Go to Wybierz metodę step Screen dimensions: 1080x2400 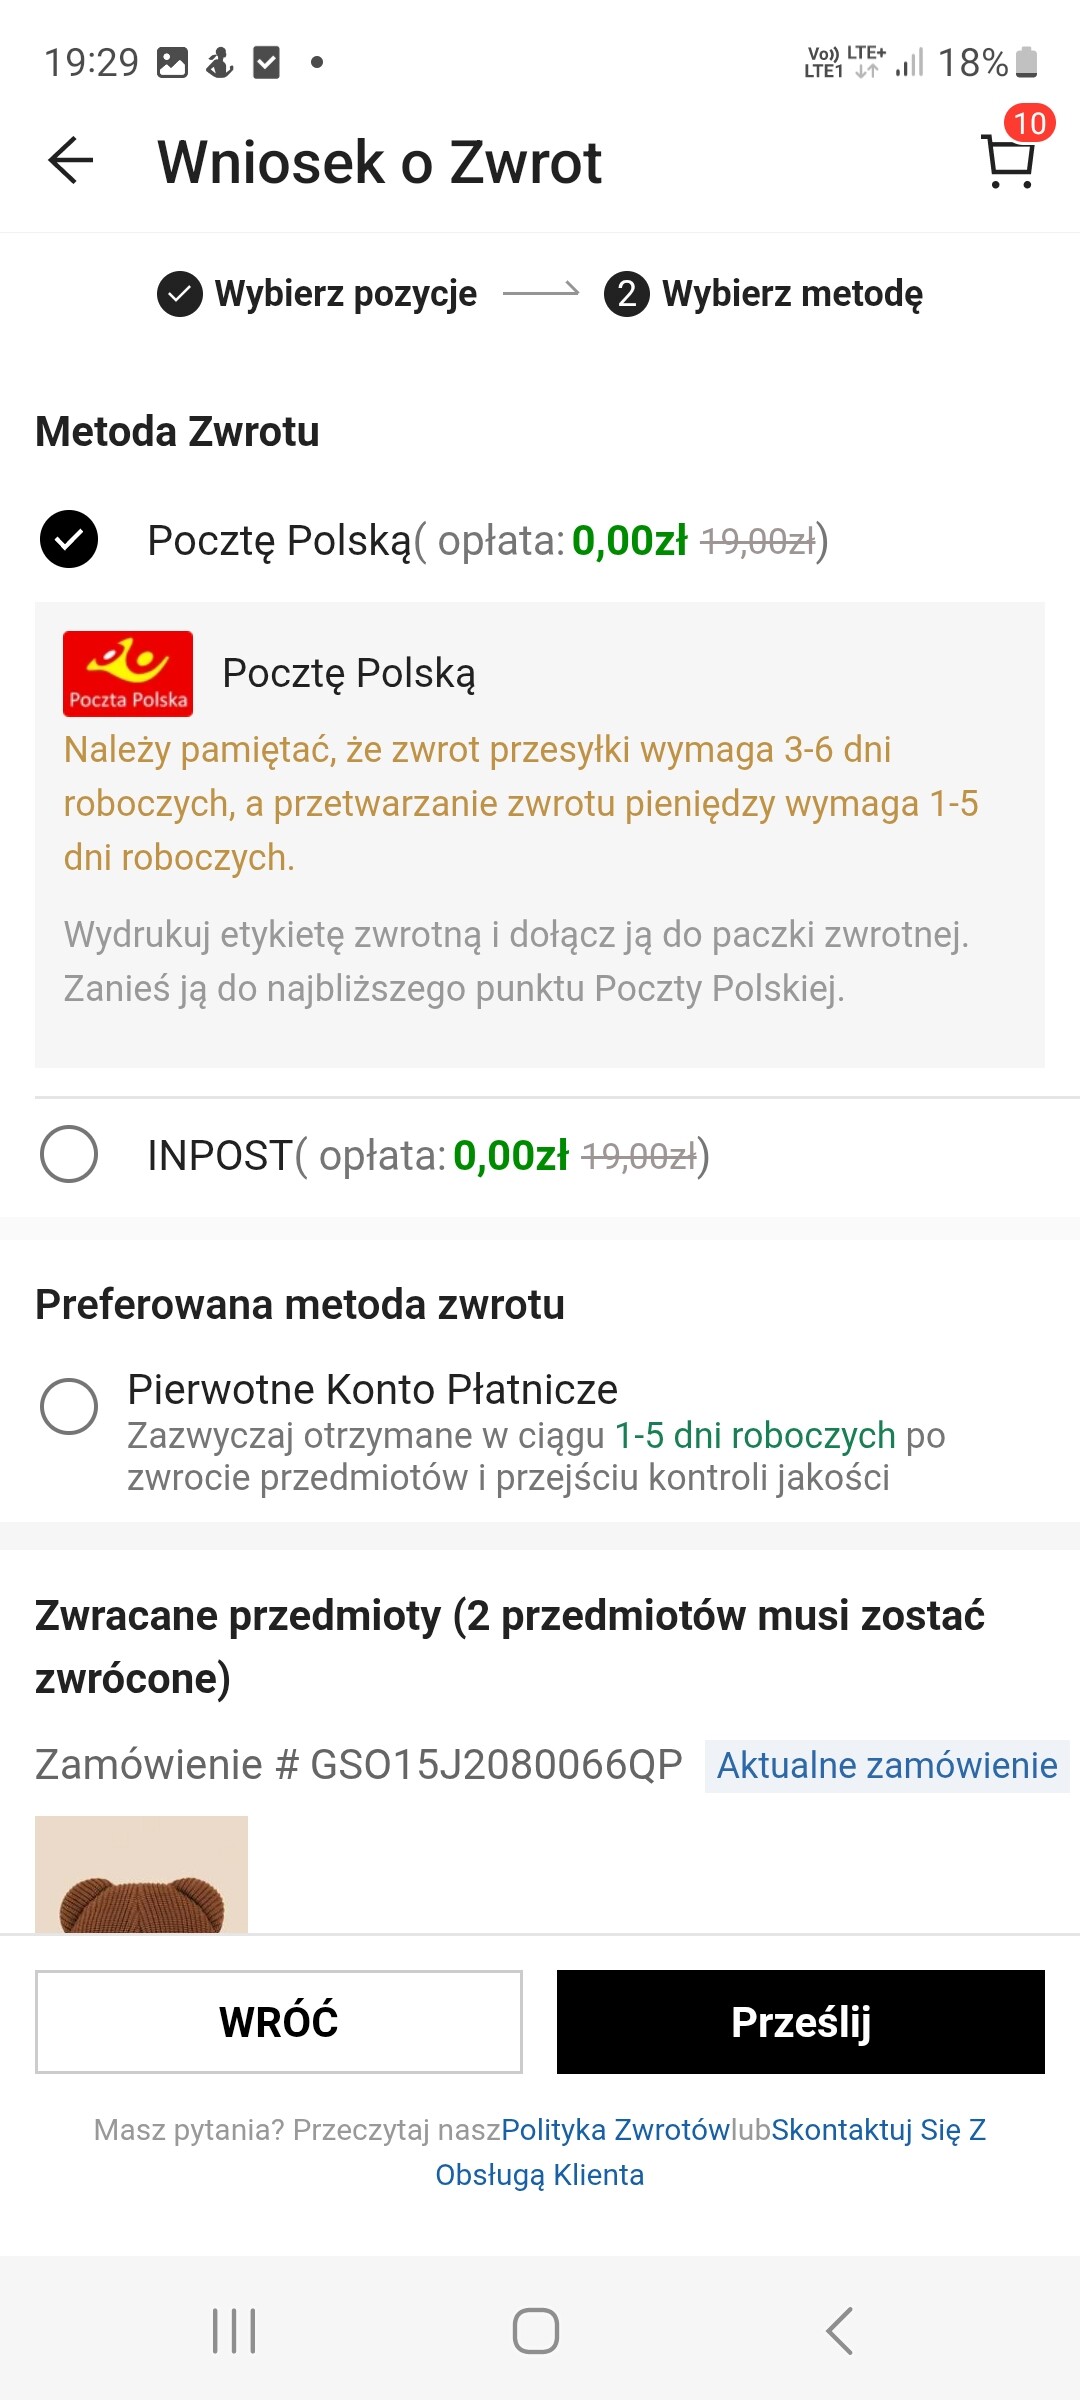(x=792, y=294)
